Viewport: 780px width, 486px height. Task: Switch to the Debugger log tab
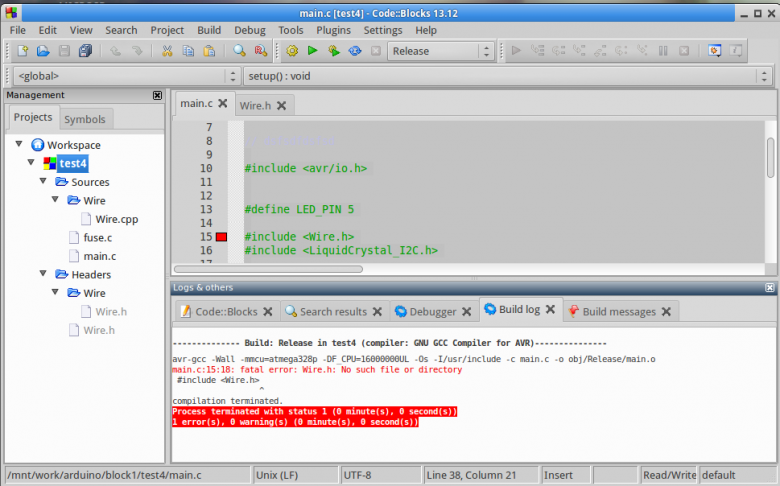(433, 312)
